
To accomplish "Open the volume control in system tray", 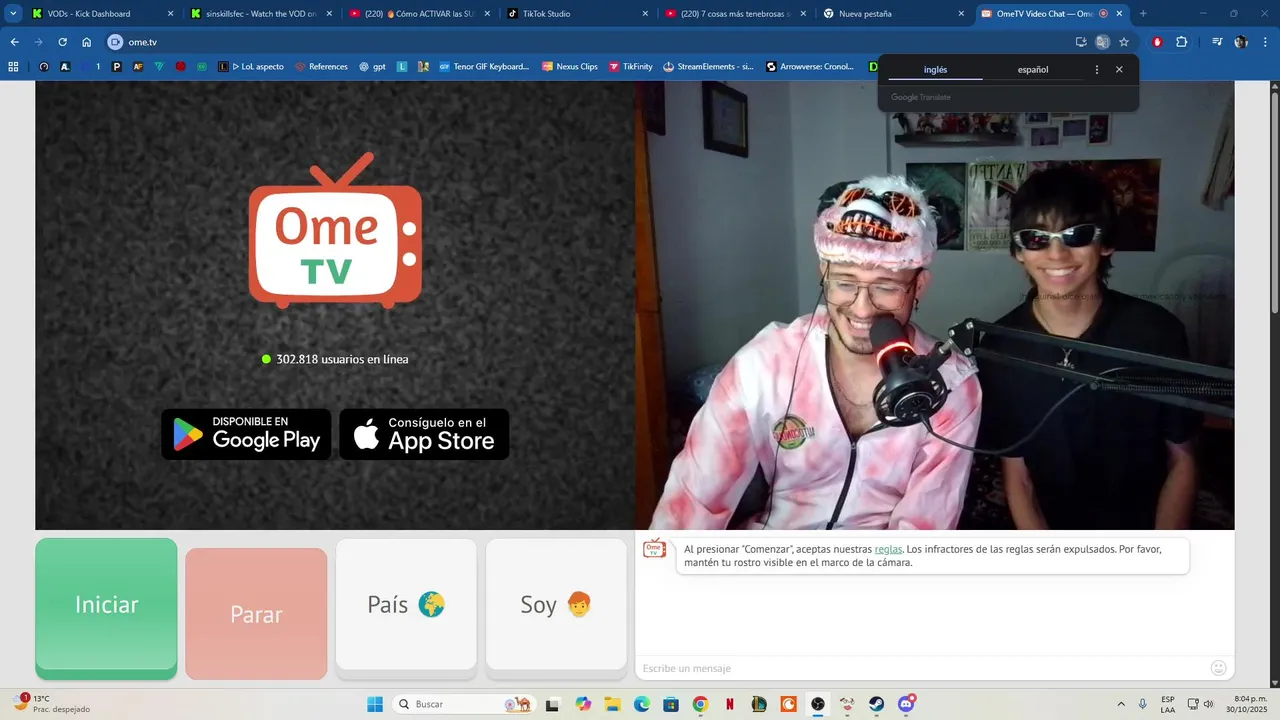I will pyautogui.click(x=1208, y=704).
